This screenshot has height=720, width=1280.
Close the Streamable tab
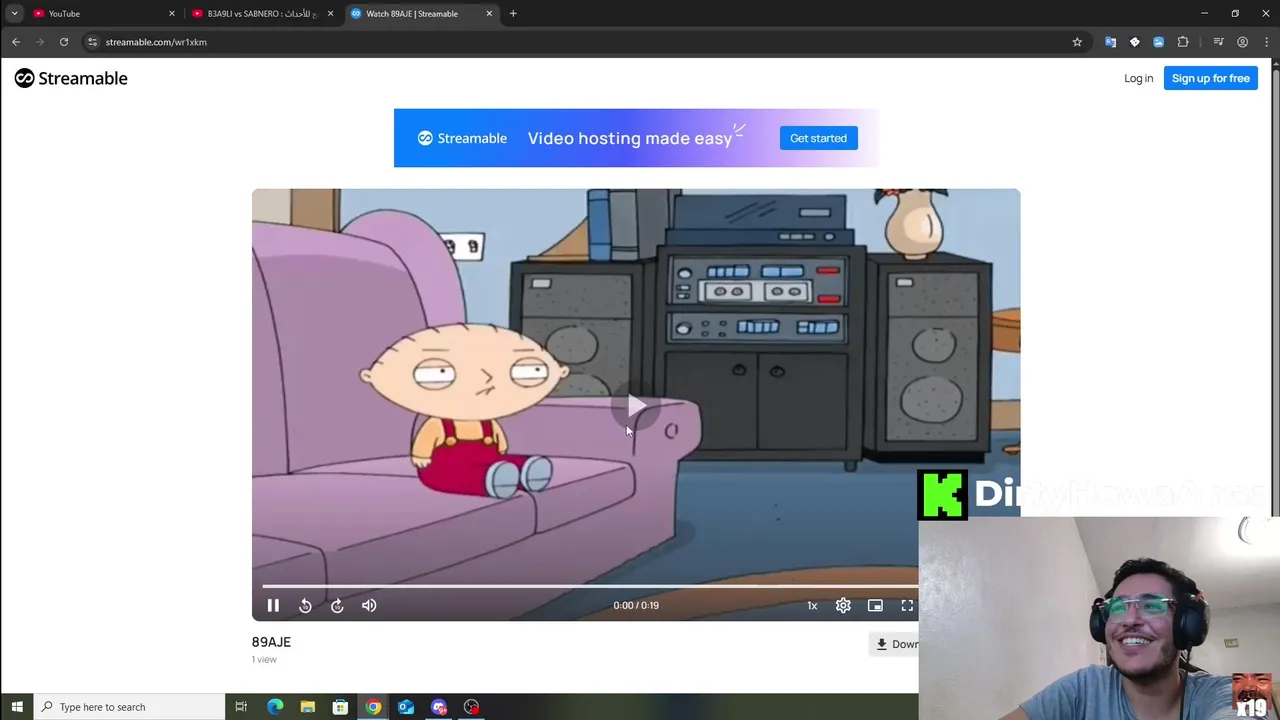click(489, 14)
